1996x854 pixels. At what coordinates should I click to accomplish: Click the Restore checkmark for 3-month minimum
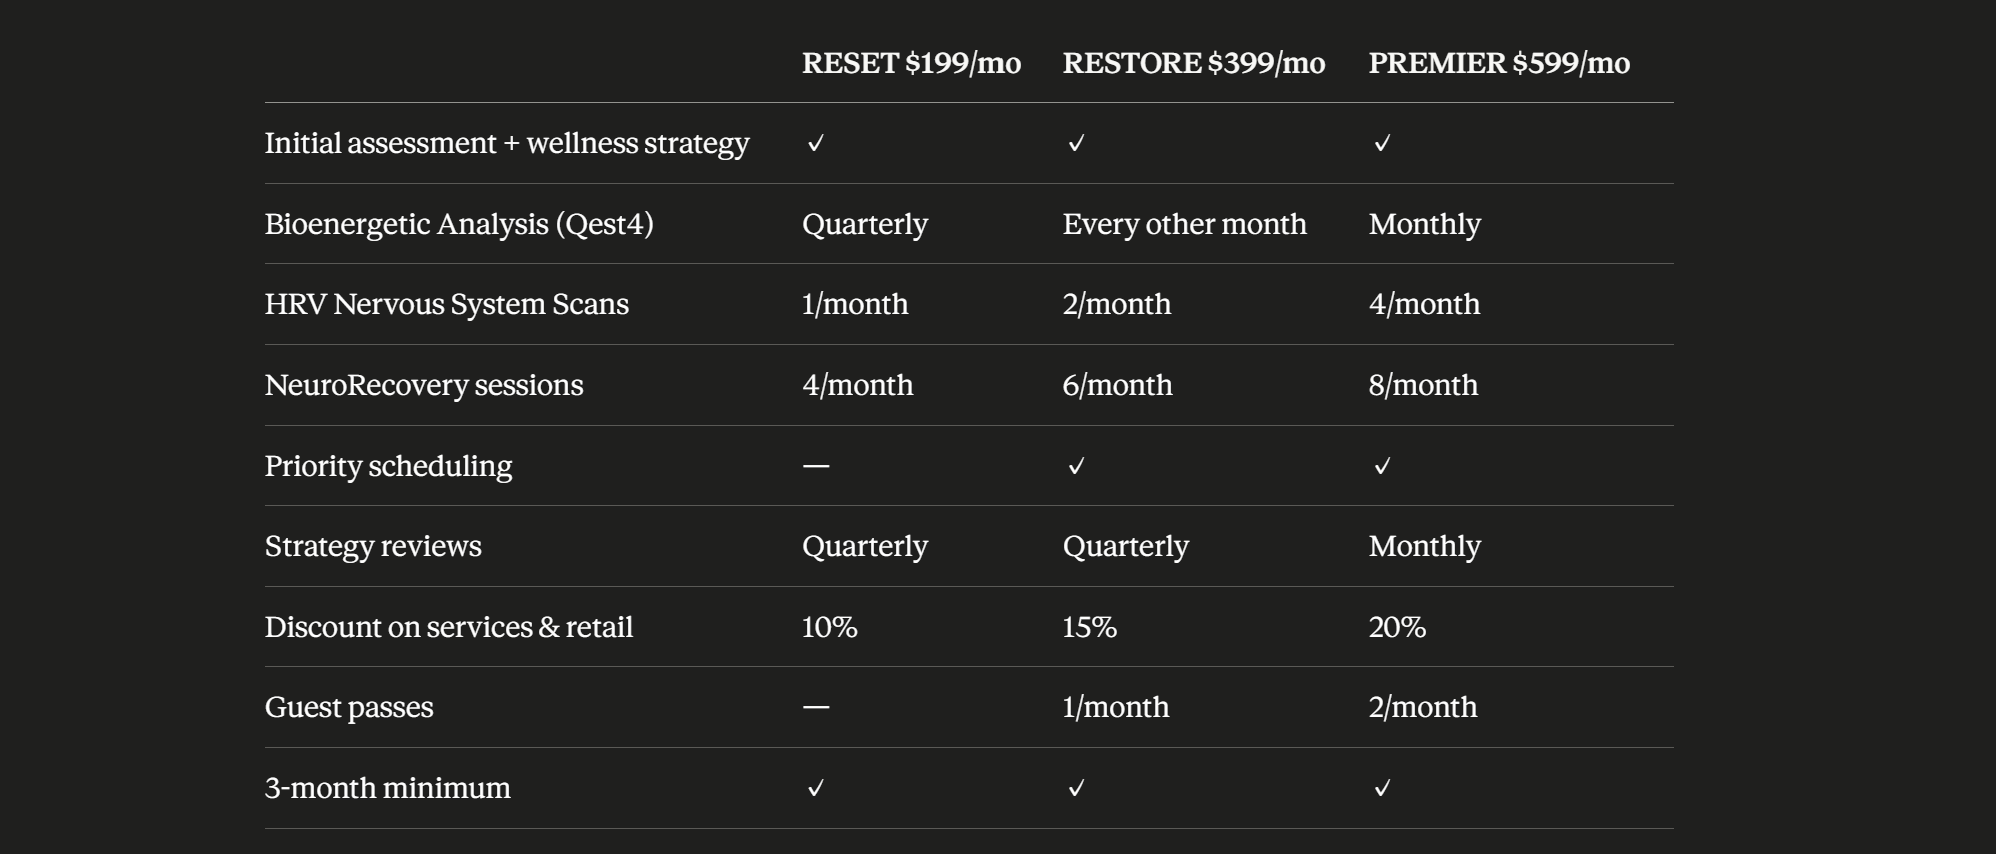[1076, 788]
